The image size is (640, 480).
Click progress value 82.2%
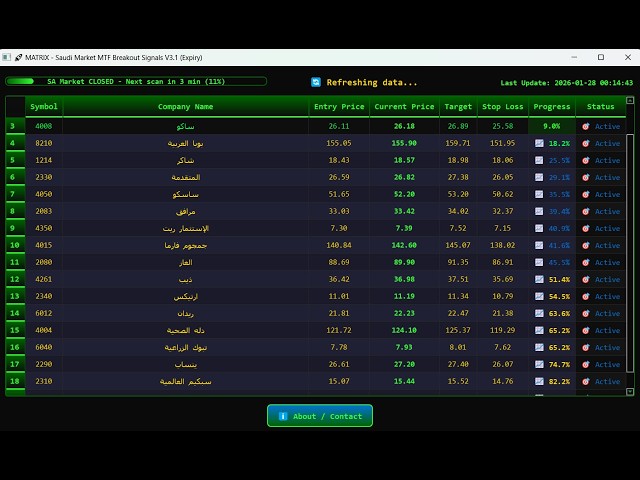(559, 382)
